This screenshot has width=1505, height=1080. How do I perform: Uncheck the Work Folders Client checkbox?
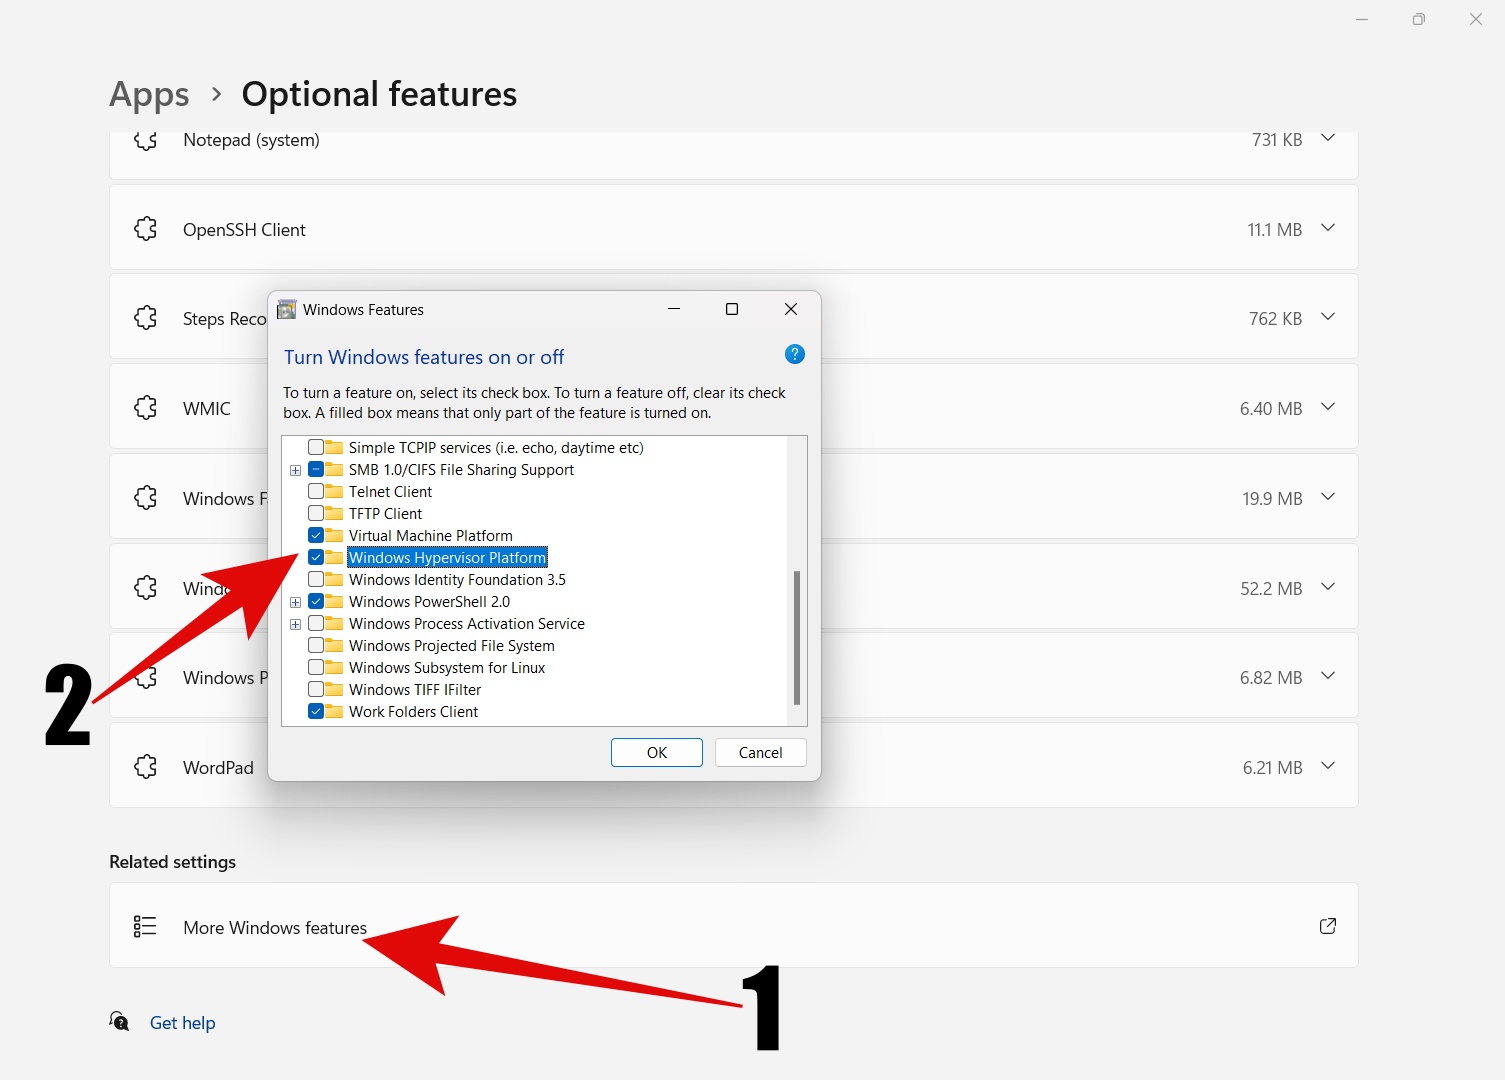coord(316,711)
